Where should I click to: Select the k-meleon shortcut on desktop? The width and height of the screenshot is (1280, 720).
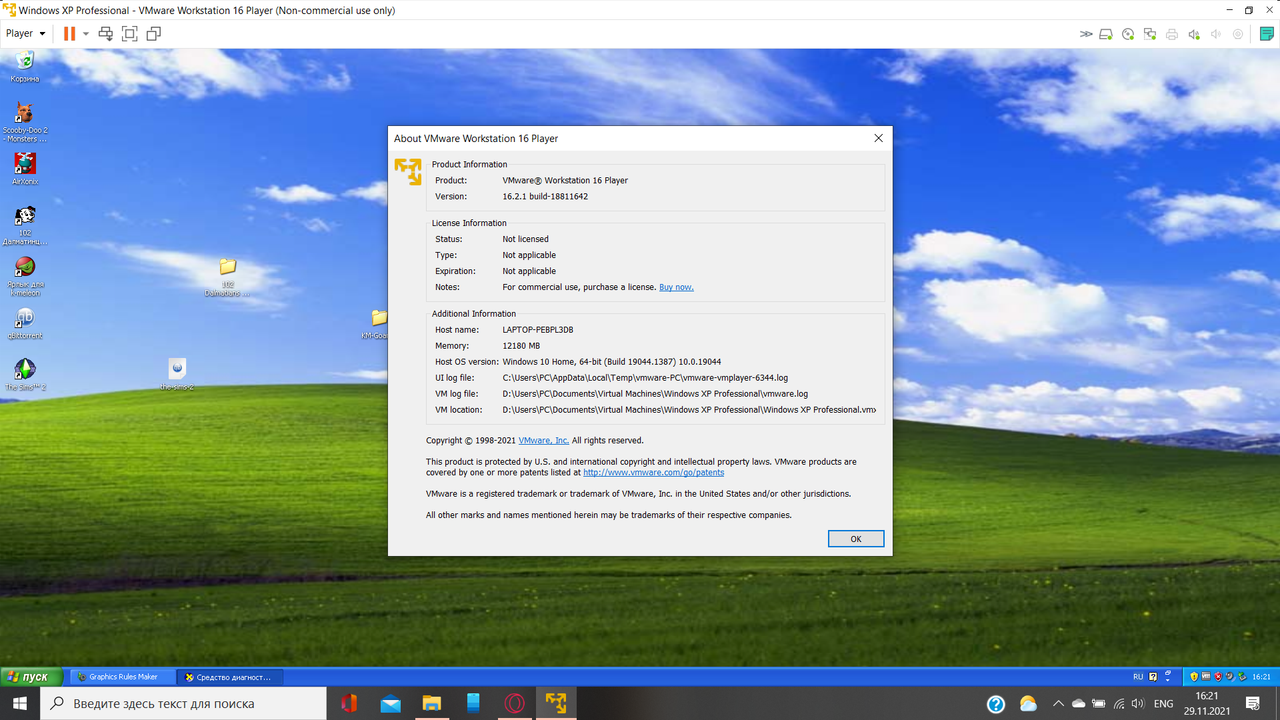click(25, 276)
